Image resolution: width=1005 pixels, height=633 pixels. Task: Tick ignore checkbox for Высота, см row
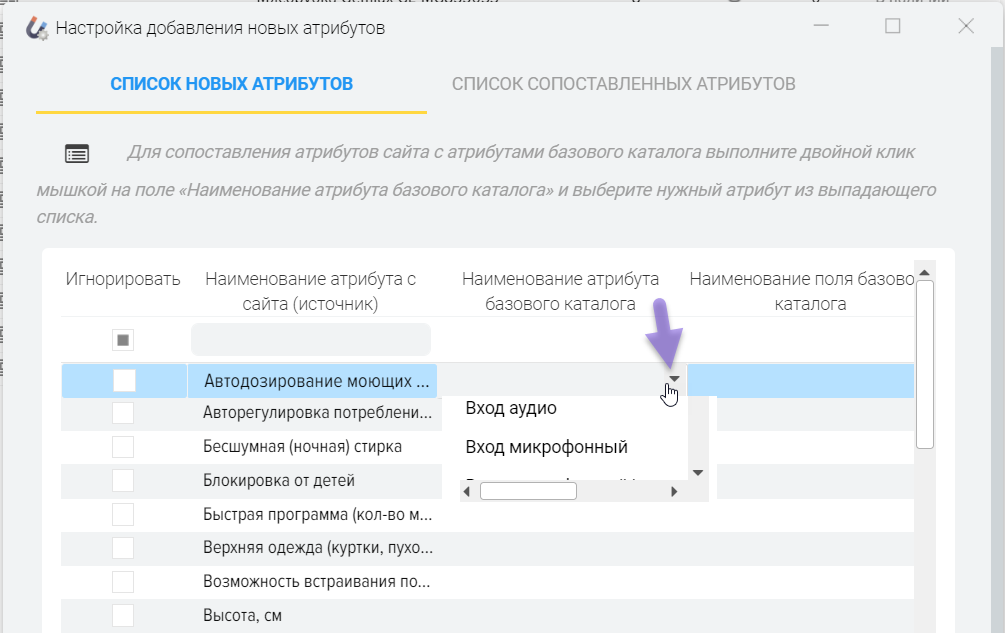tap(123, 615)
